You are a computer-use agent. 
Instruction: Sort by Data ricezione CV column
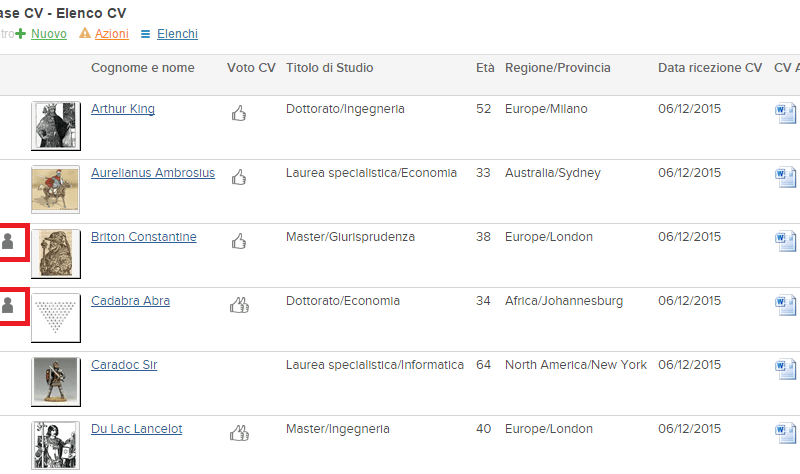coord(709,68)
